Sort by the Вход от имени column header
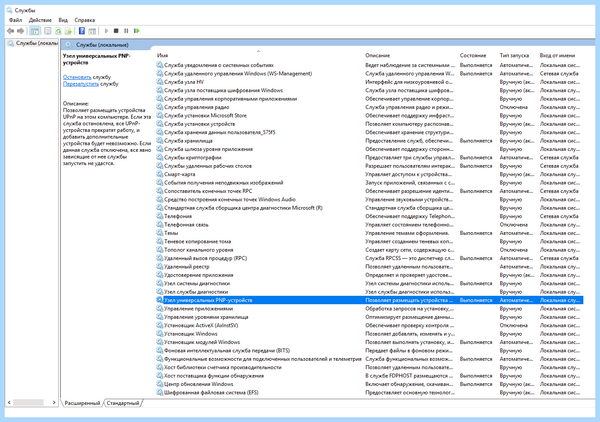The height and width of the screenshot is (422, 600). 560,55
